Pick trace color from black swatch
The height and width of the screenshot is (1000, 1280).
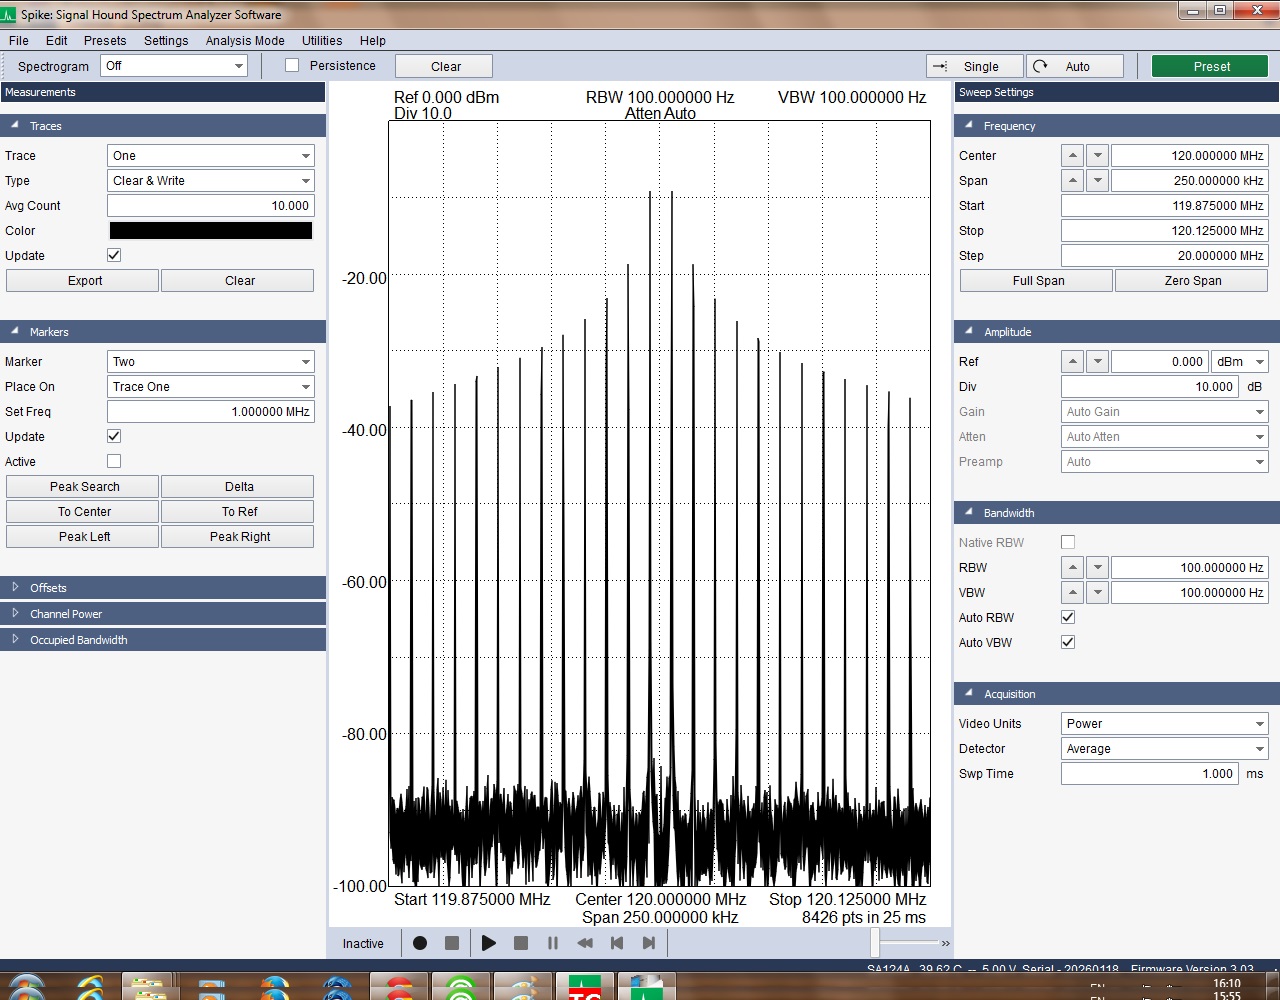[211, 231]
